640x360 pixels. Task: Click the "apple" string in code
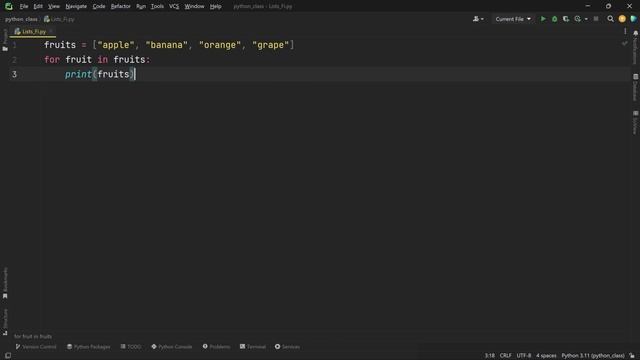coord(116,45)
